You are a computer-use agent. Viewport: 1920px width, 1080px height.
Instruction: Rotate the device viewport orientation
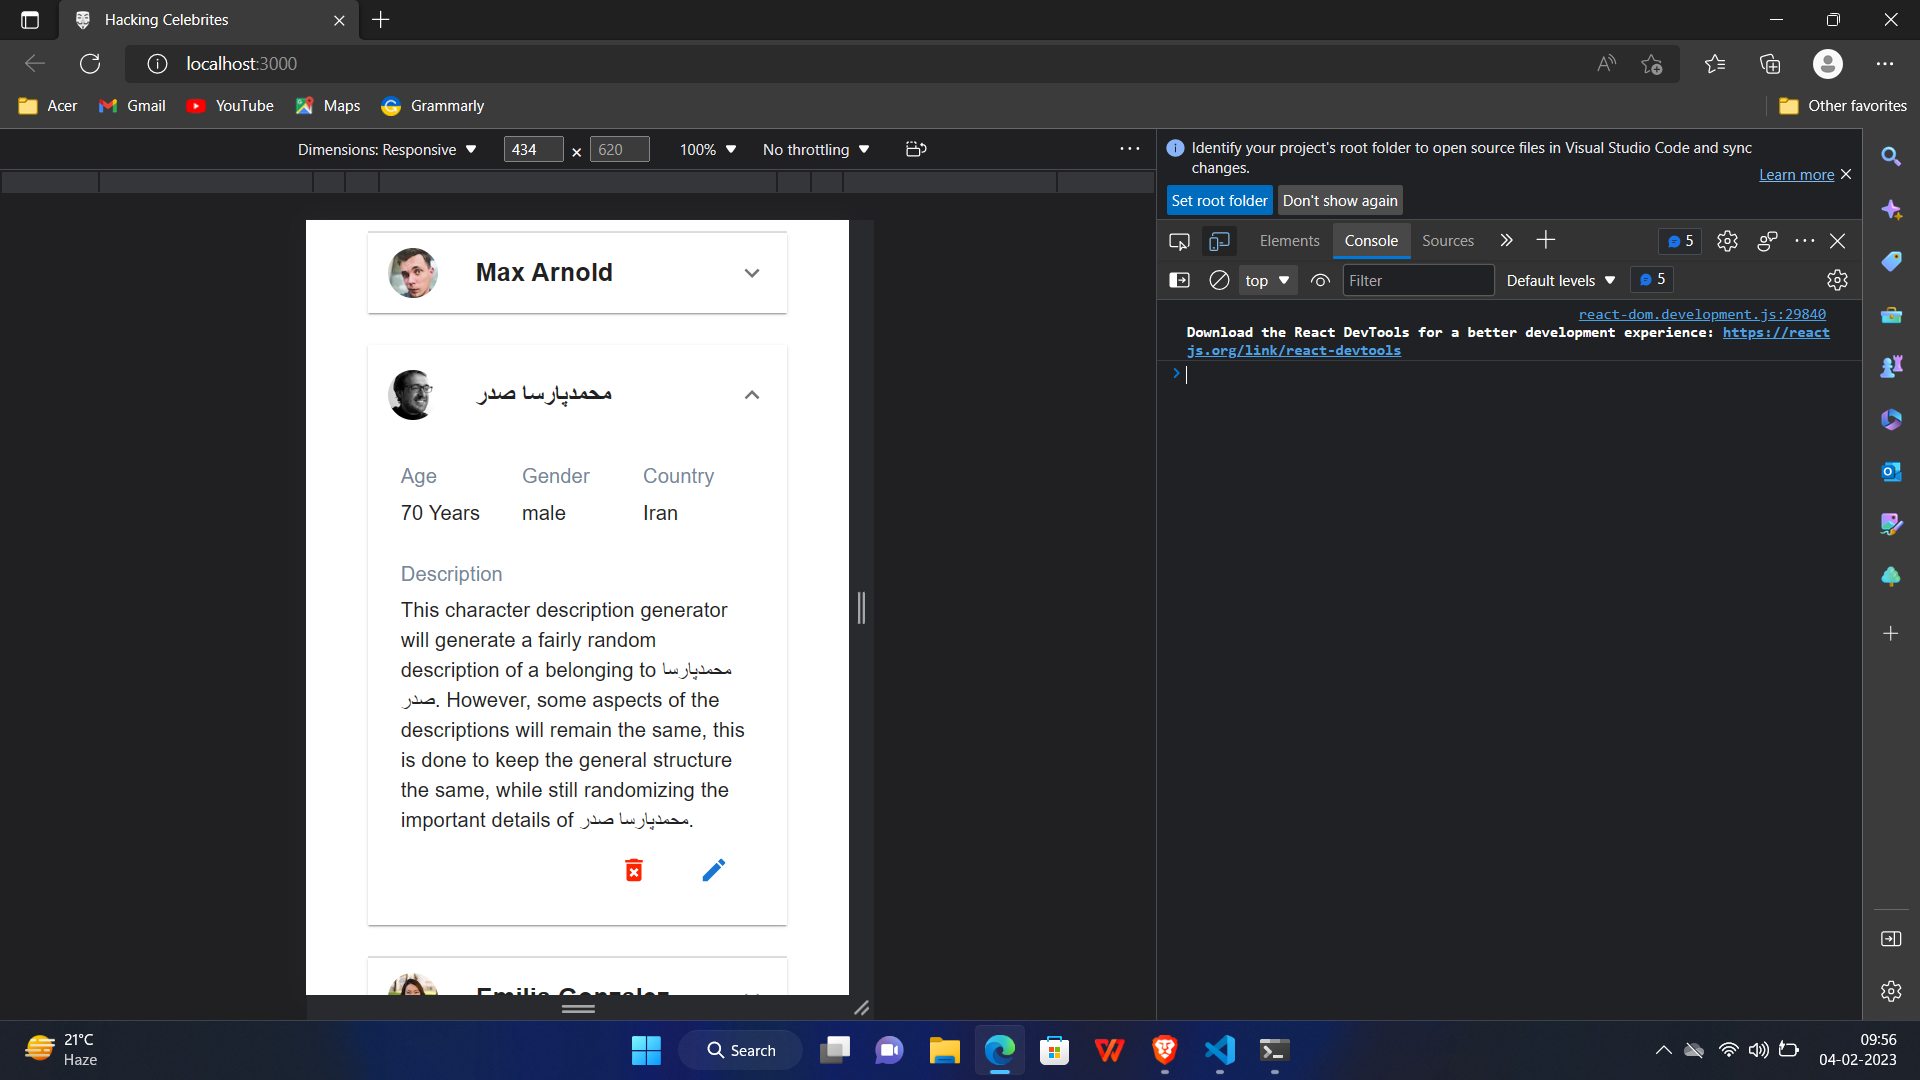tap(915, 149)
